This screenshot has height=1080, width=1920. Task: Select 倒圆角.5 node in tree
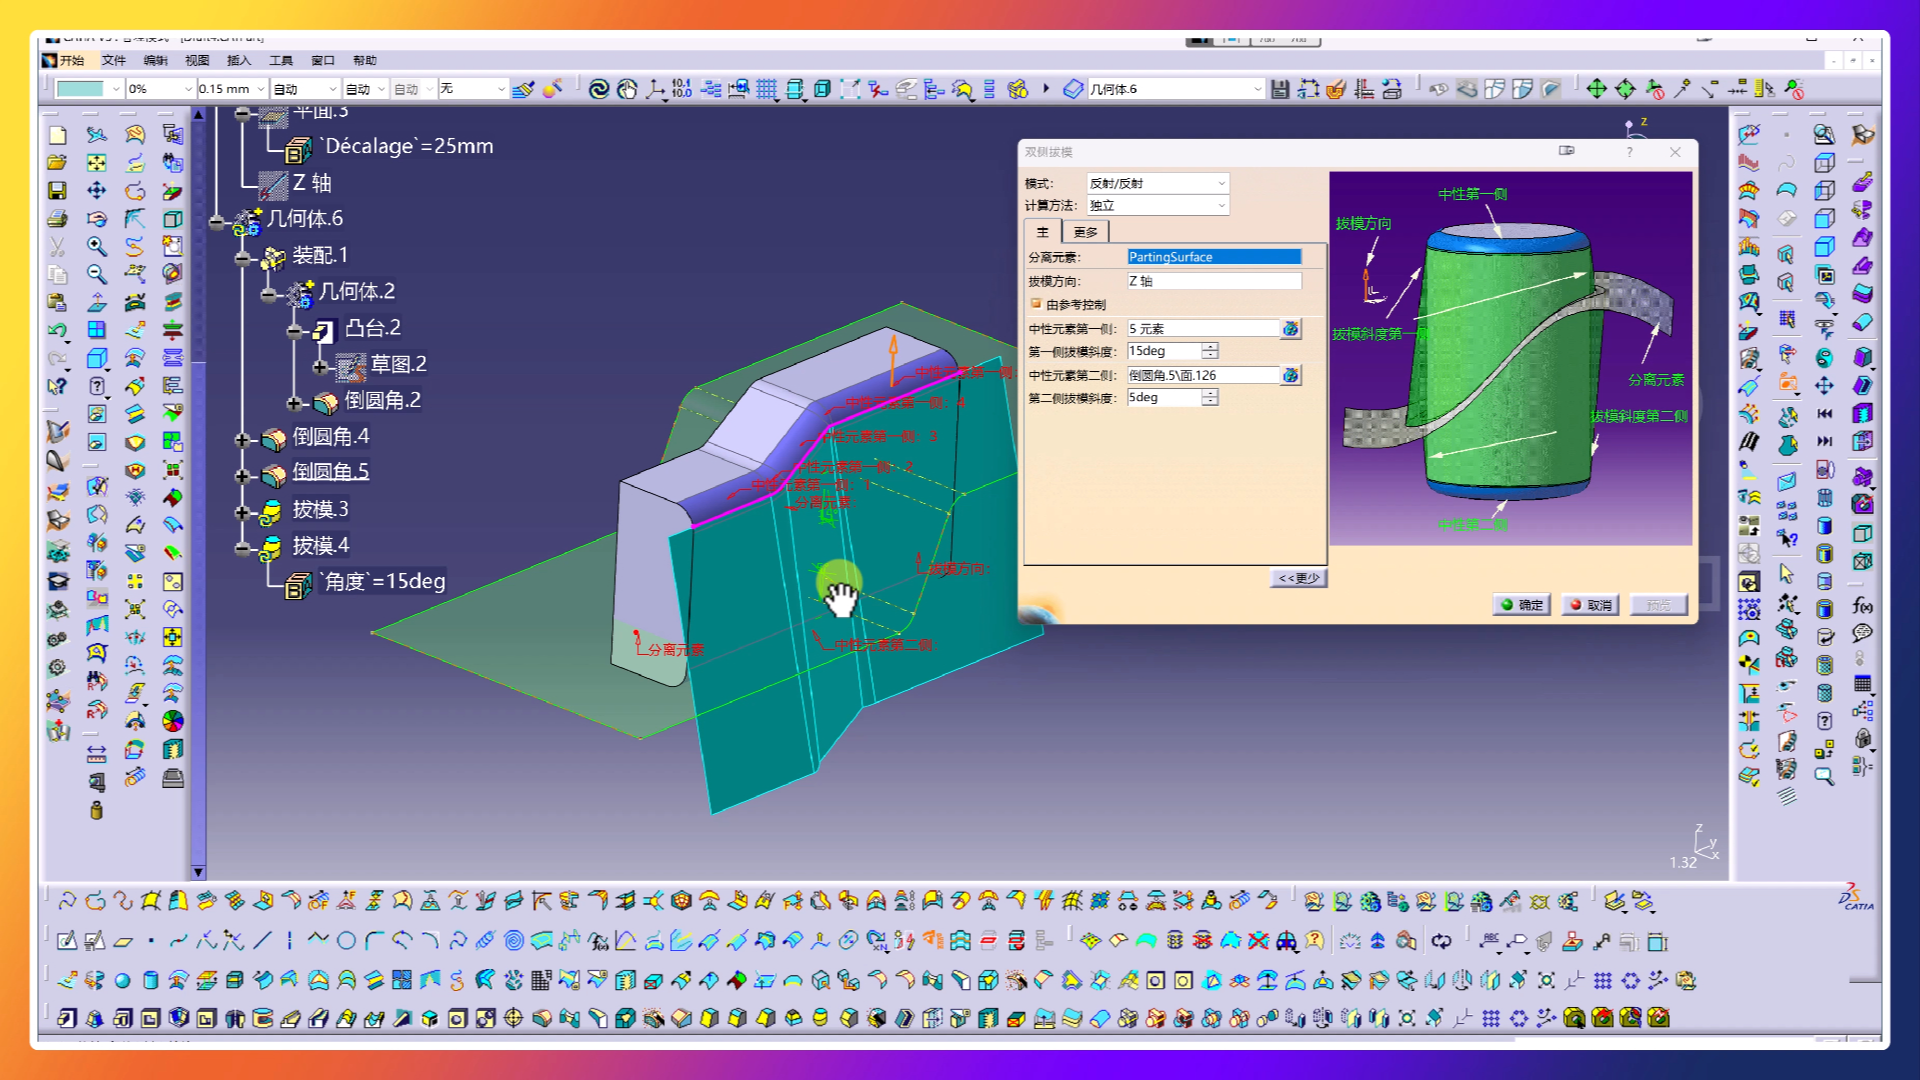[x=331, y=471]
